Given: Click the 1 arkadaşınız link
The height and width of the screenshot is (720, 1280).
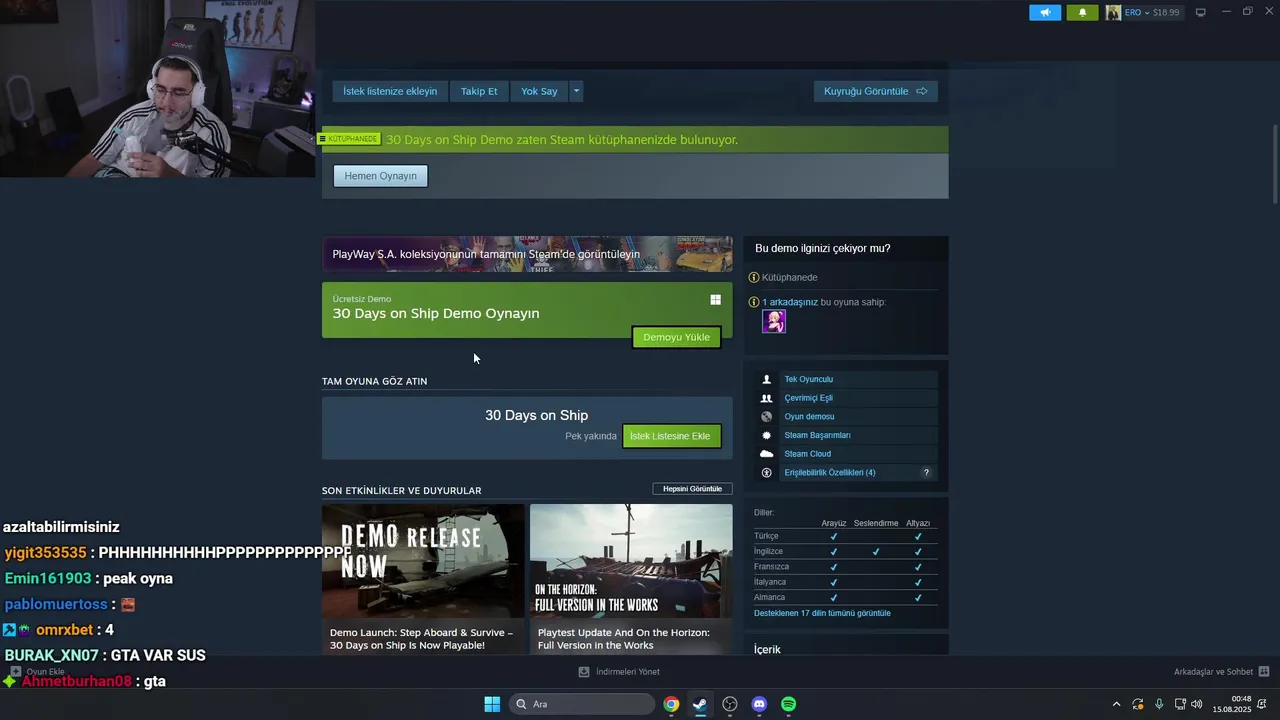Looking at the screenshot, I should tap(790, 302).
